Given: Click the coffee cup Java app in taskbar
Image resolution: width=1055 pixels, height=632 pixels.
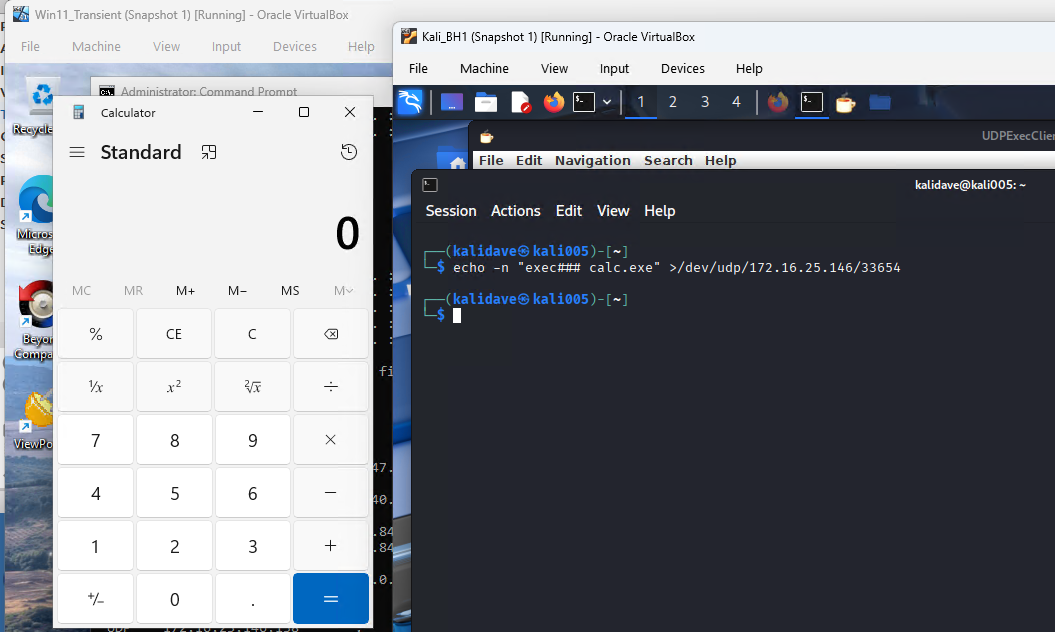Looking at the screenshot, I should (845, 102).
